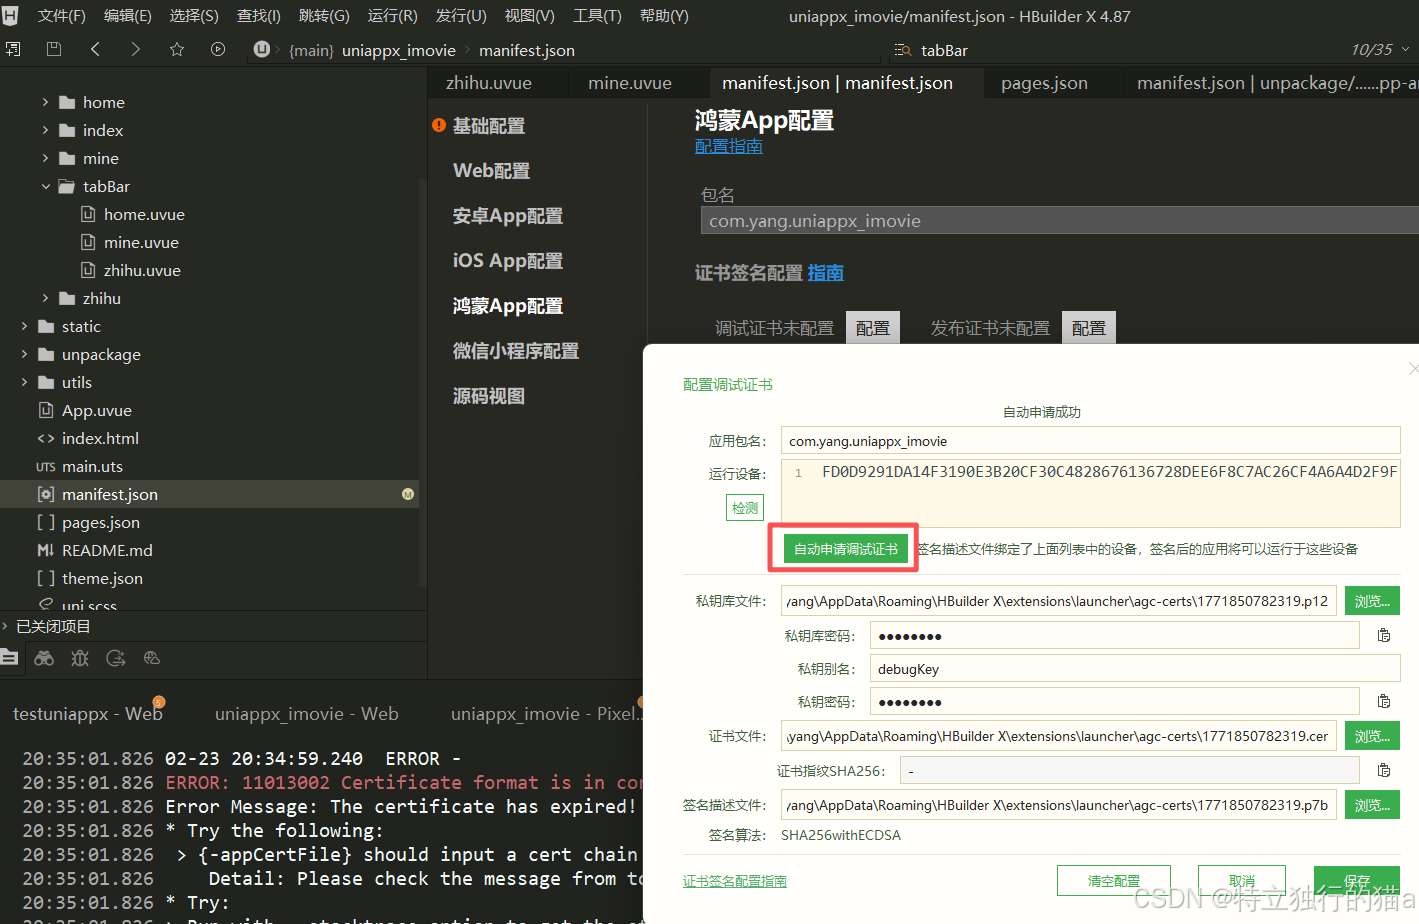Click the main.uts UTS file icon
Viewport: 1419px width, 924px height.
click(46, 466)
